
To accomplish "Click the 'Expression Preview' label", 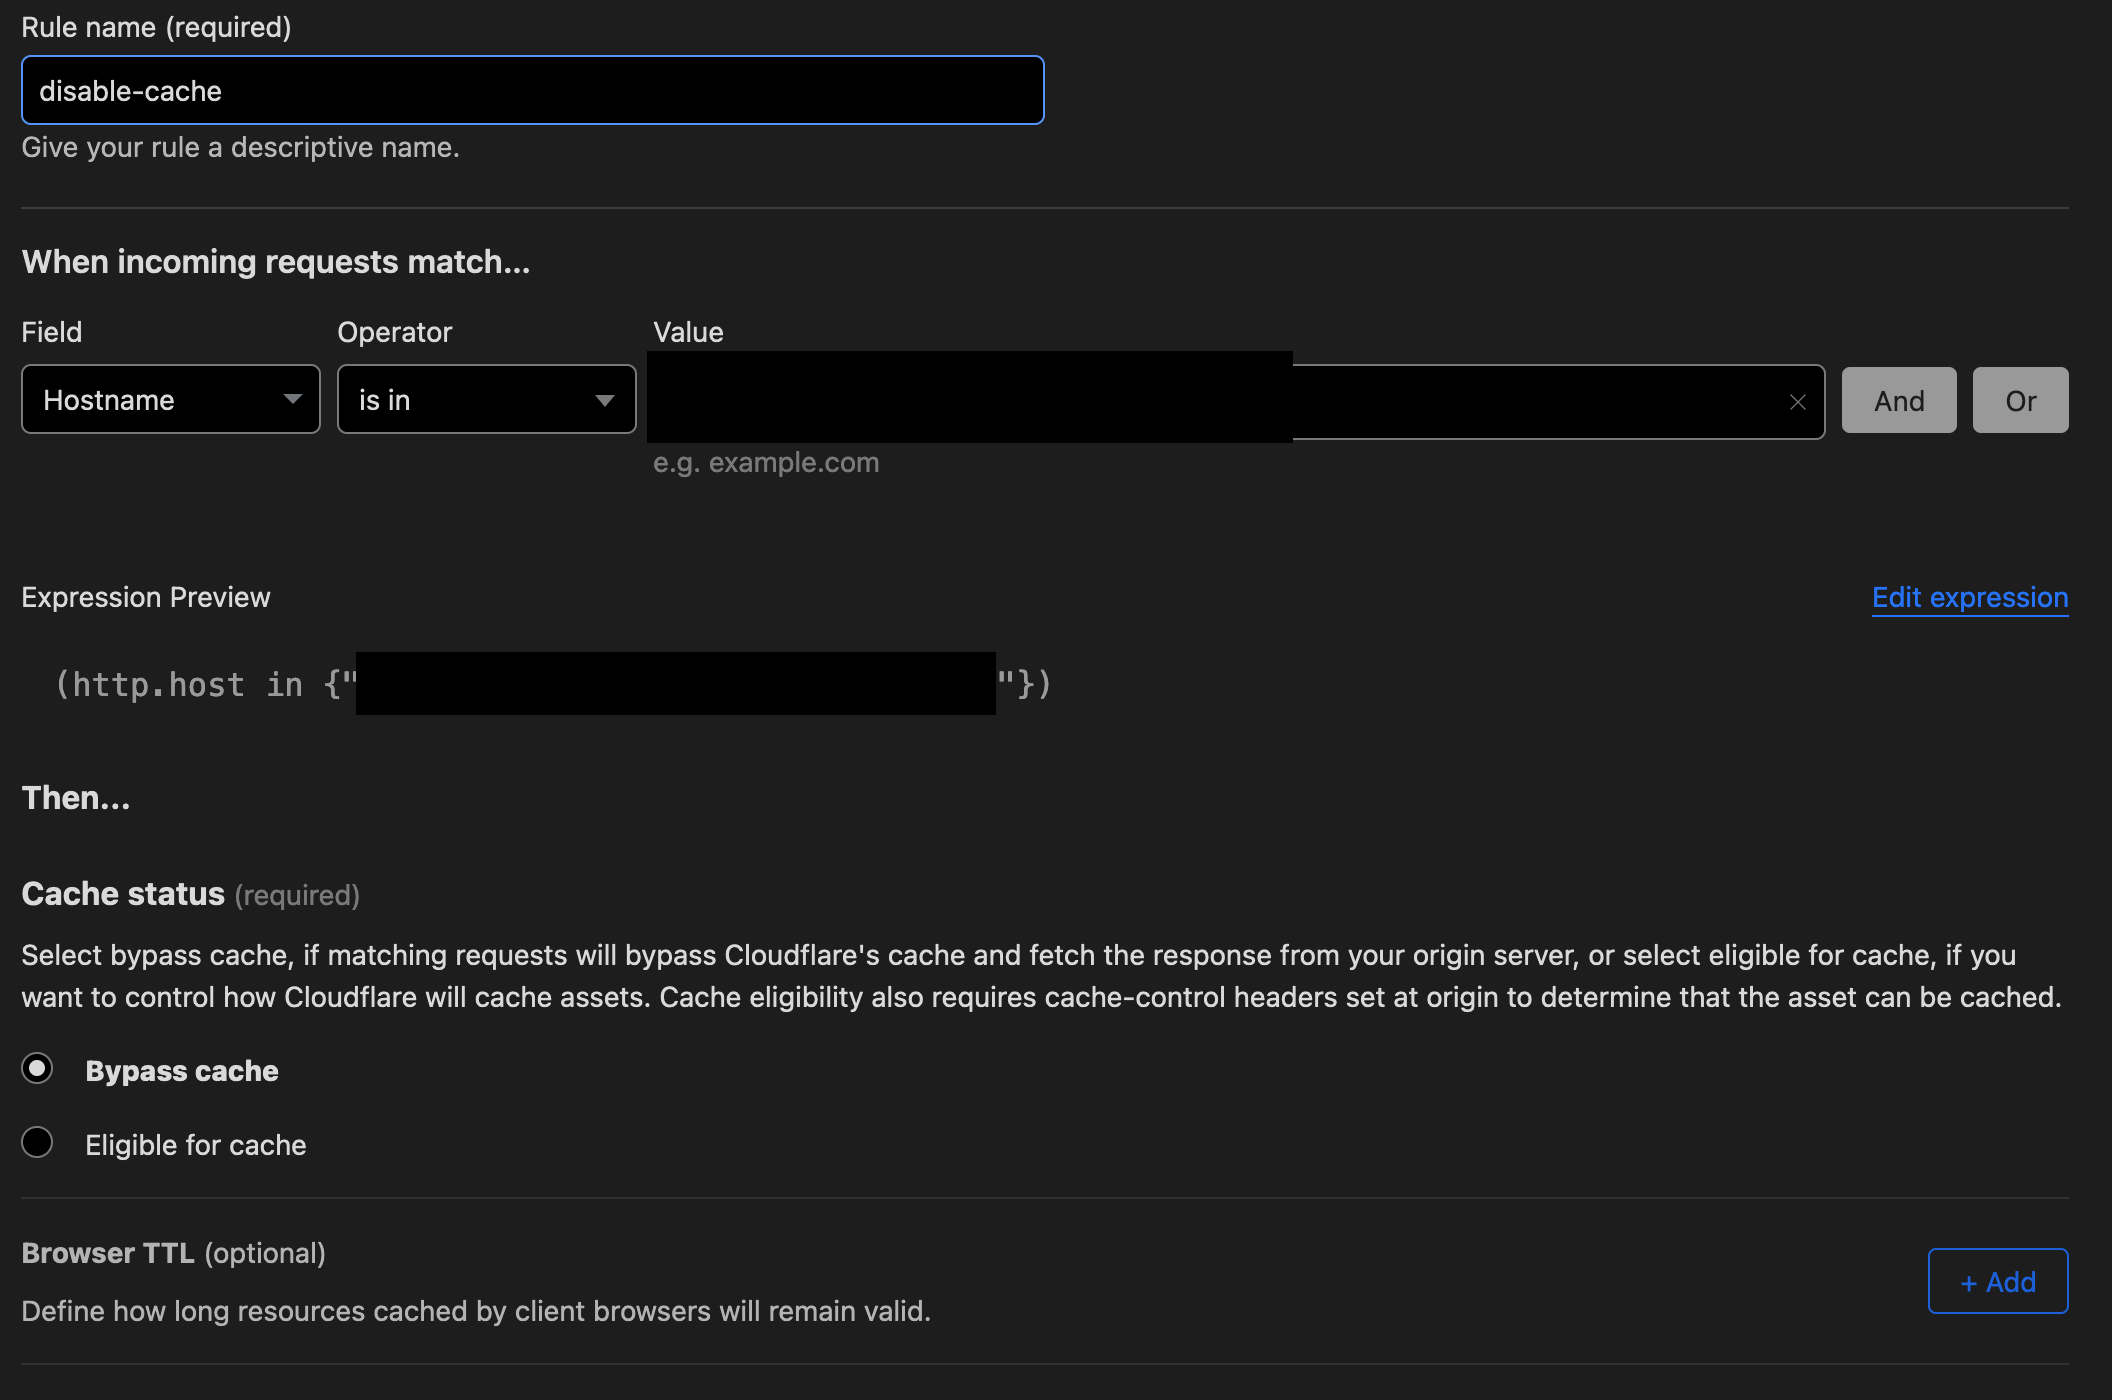I will point(146,597).
